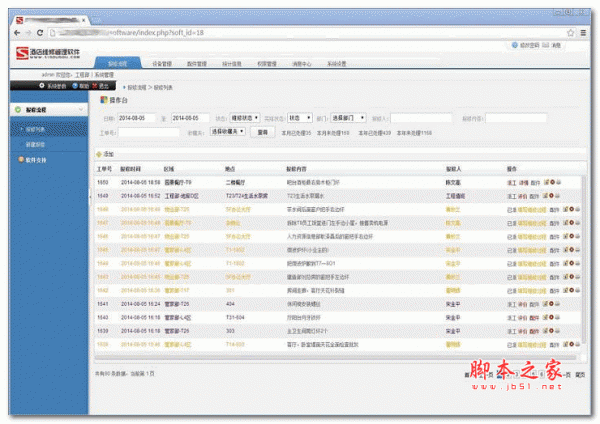Viewport: 600px width, 424px height.
Task: Click the red 退出 logout icon
Action: (x=95, y=86)
